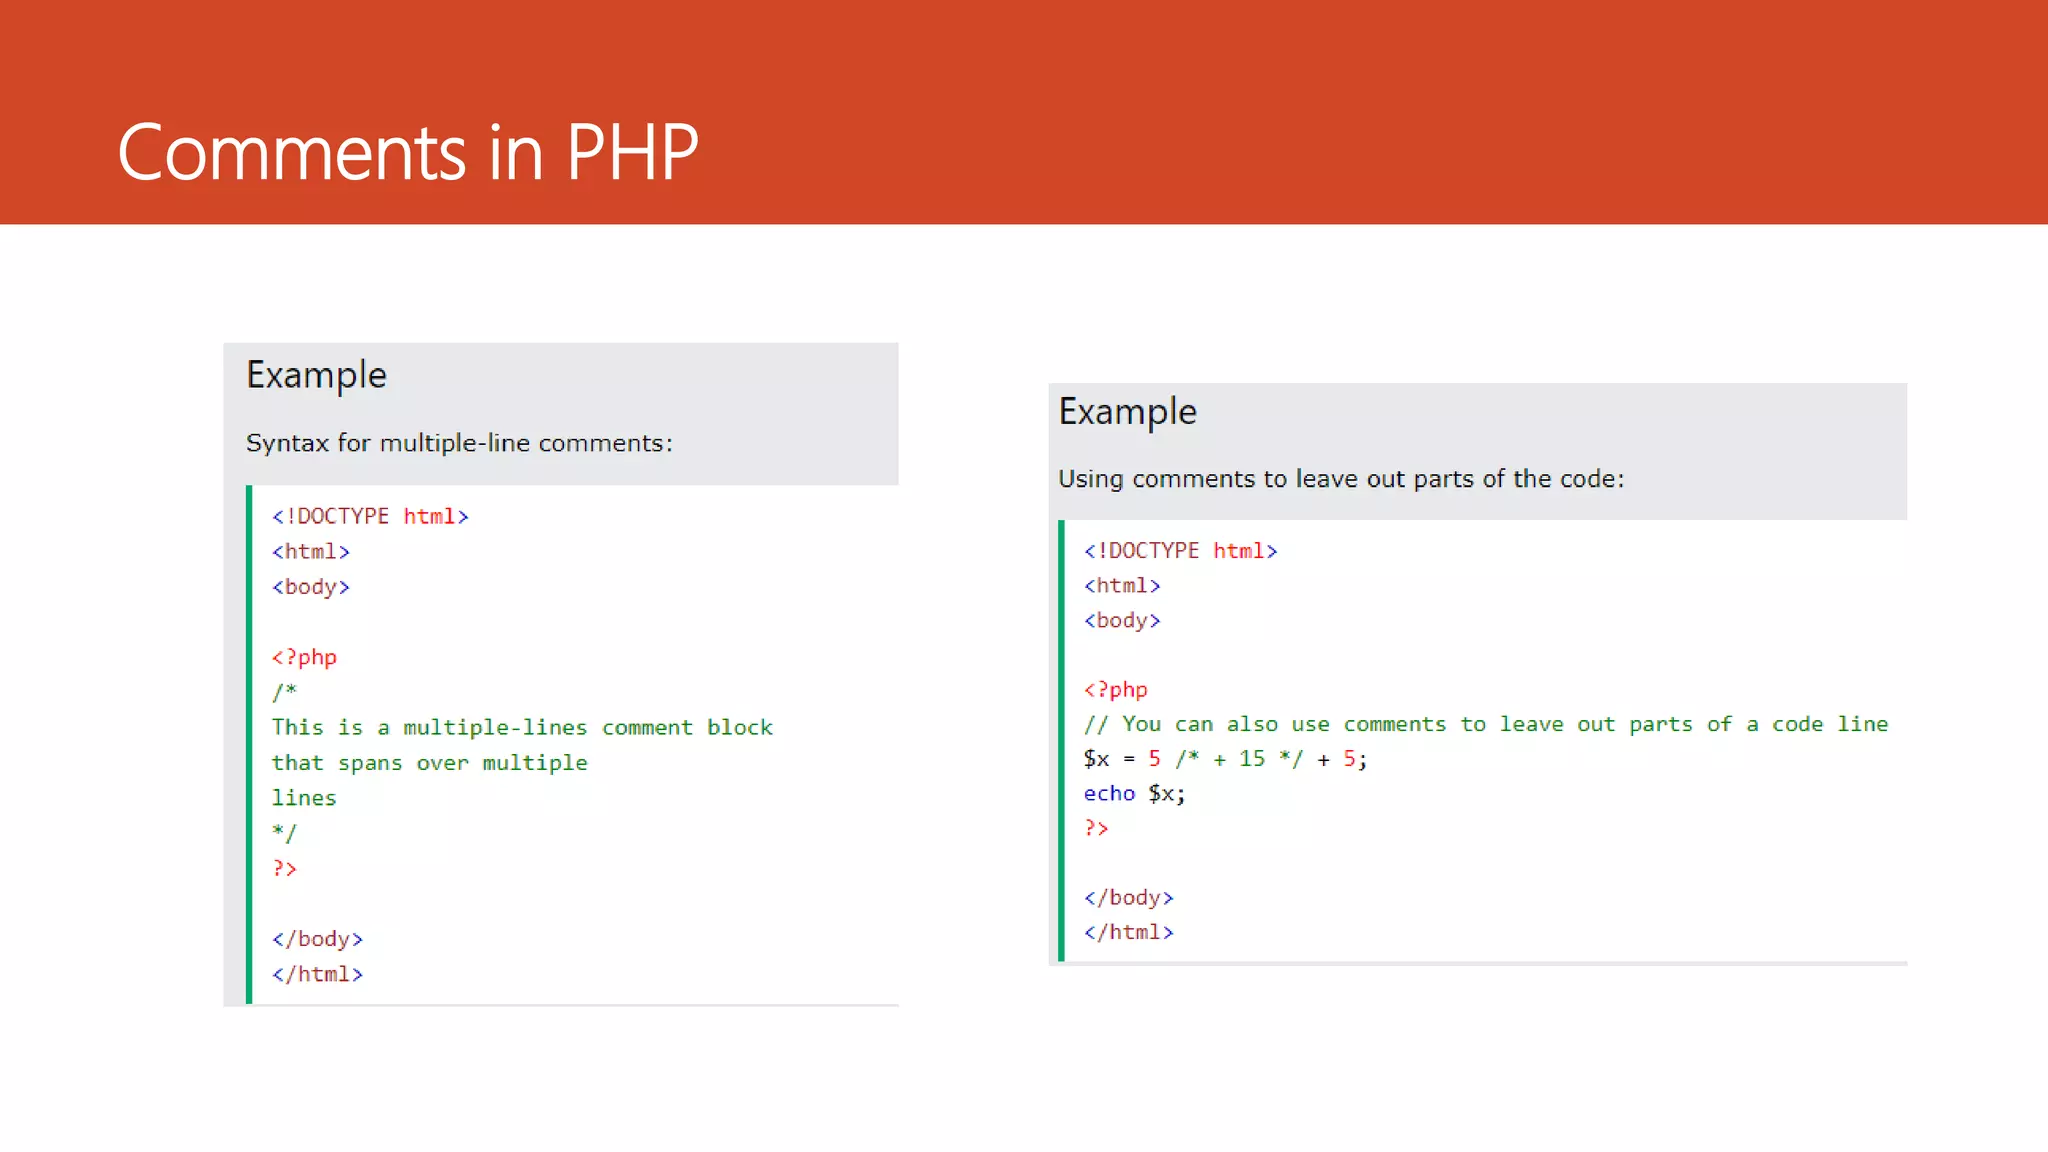Click the left "Example" heading

[316, 375]
